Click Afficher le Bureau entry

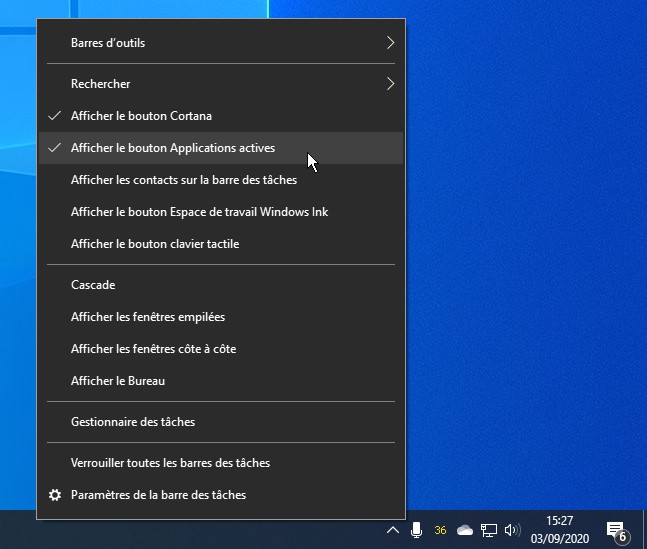pyautogui.click(x=118, y=381)
